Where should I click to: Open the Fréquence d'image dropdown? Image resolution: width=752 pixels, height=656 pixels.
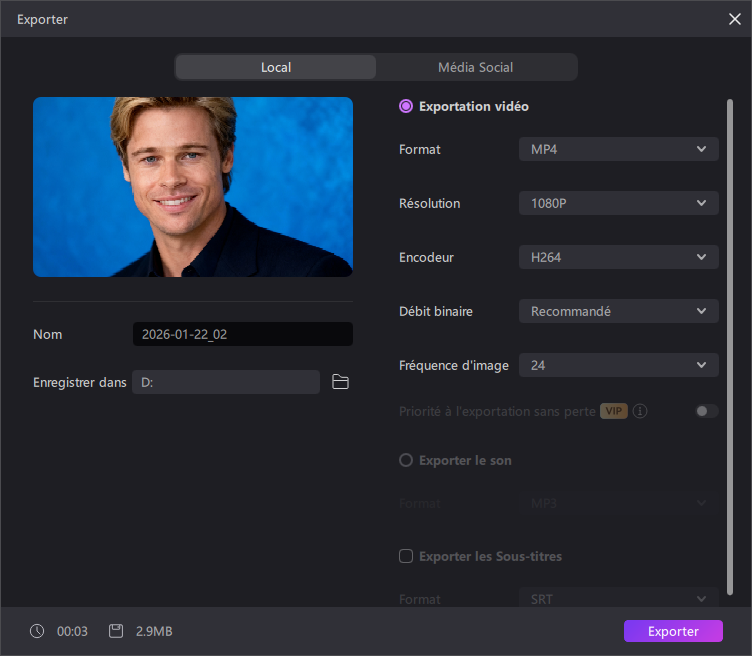click(618, 365)
